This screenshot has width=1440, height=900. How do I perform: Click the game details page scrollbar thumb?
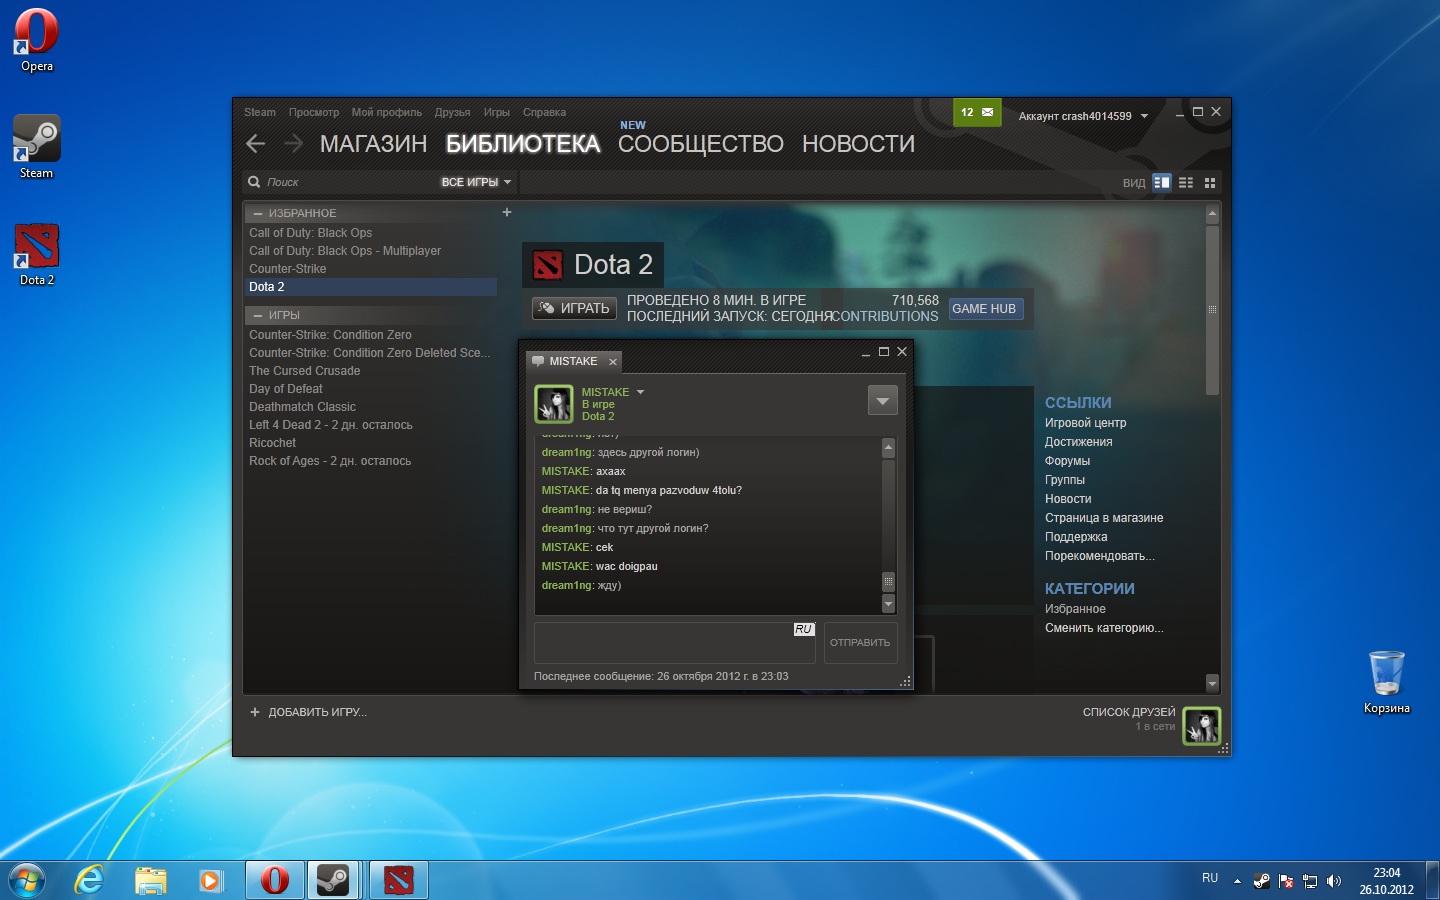[x=1212, y=309]
